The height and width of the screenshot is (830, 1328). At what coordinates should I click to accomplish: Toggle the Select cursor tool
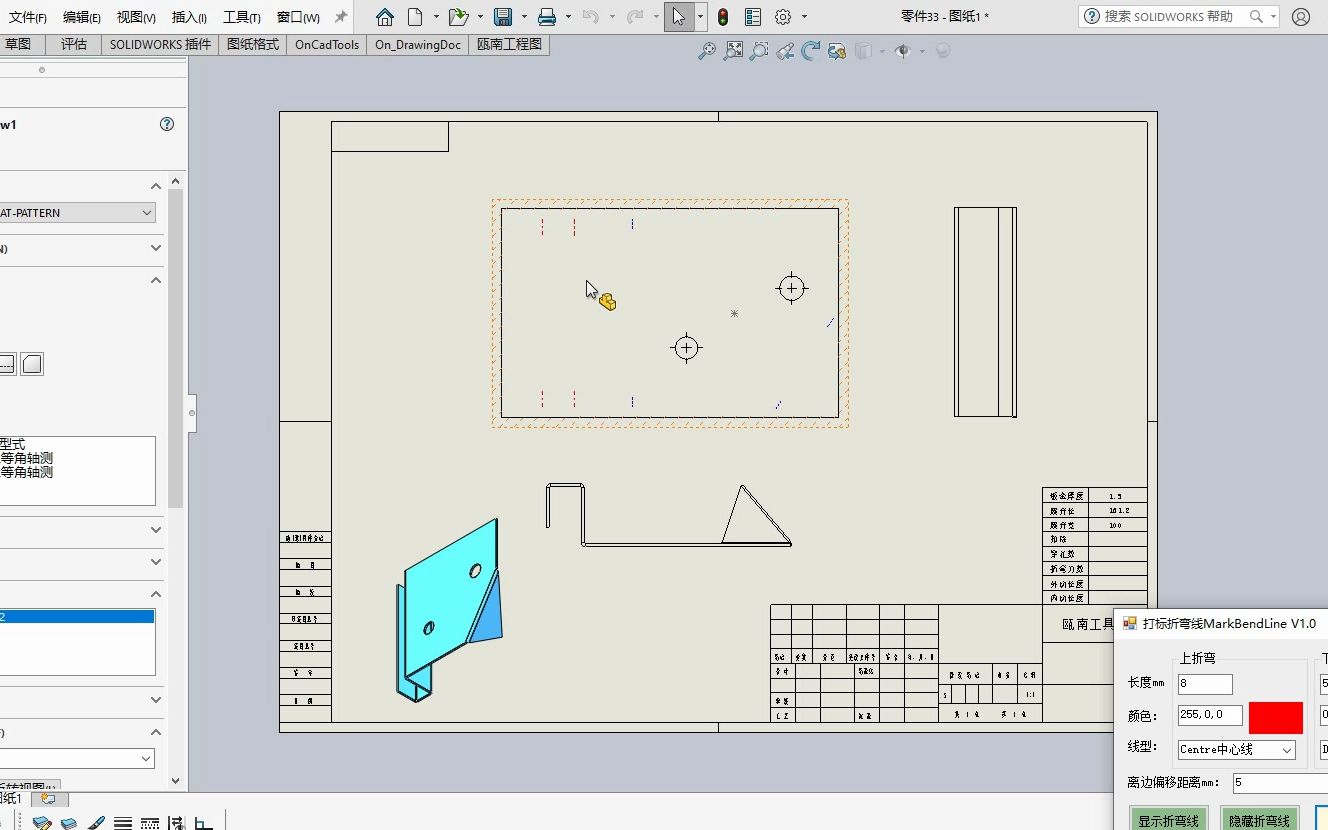click(679, 17)
